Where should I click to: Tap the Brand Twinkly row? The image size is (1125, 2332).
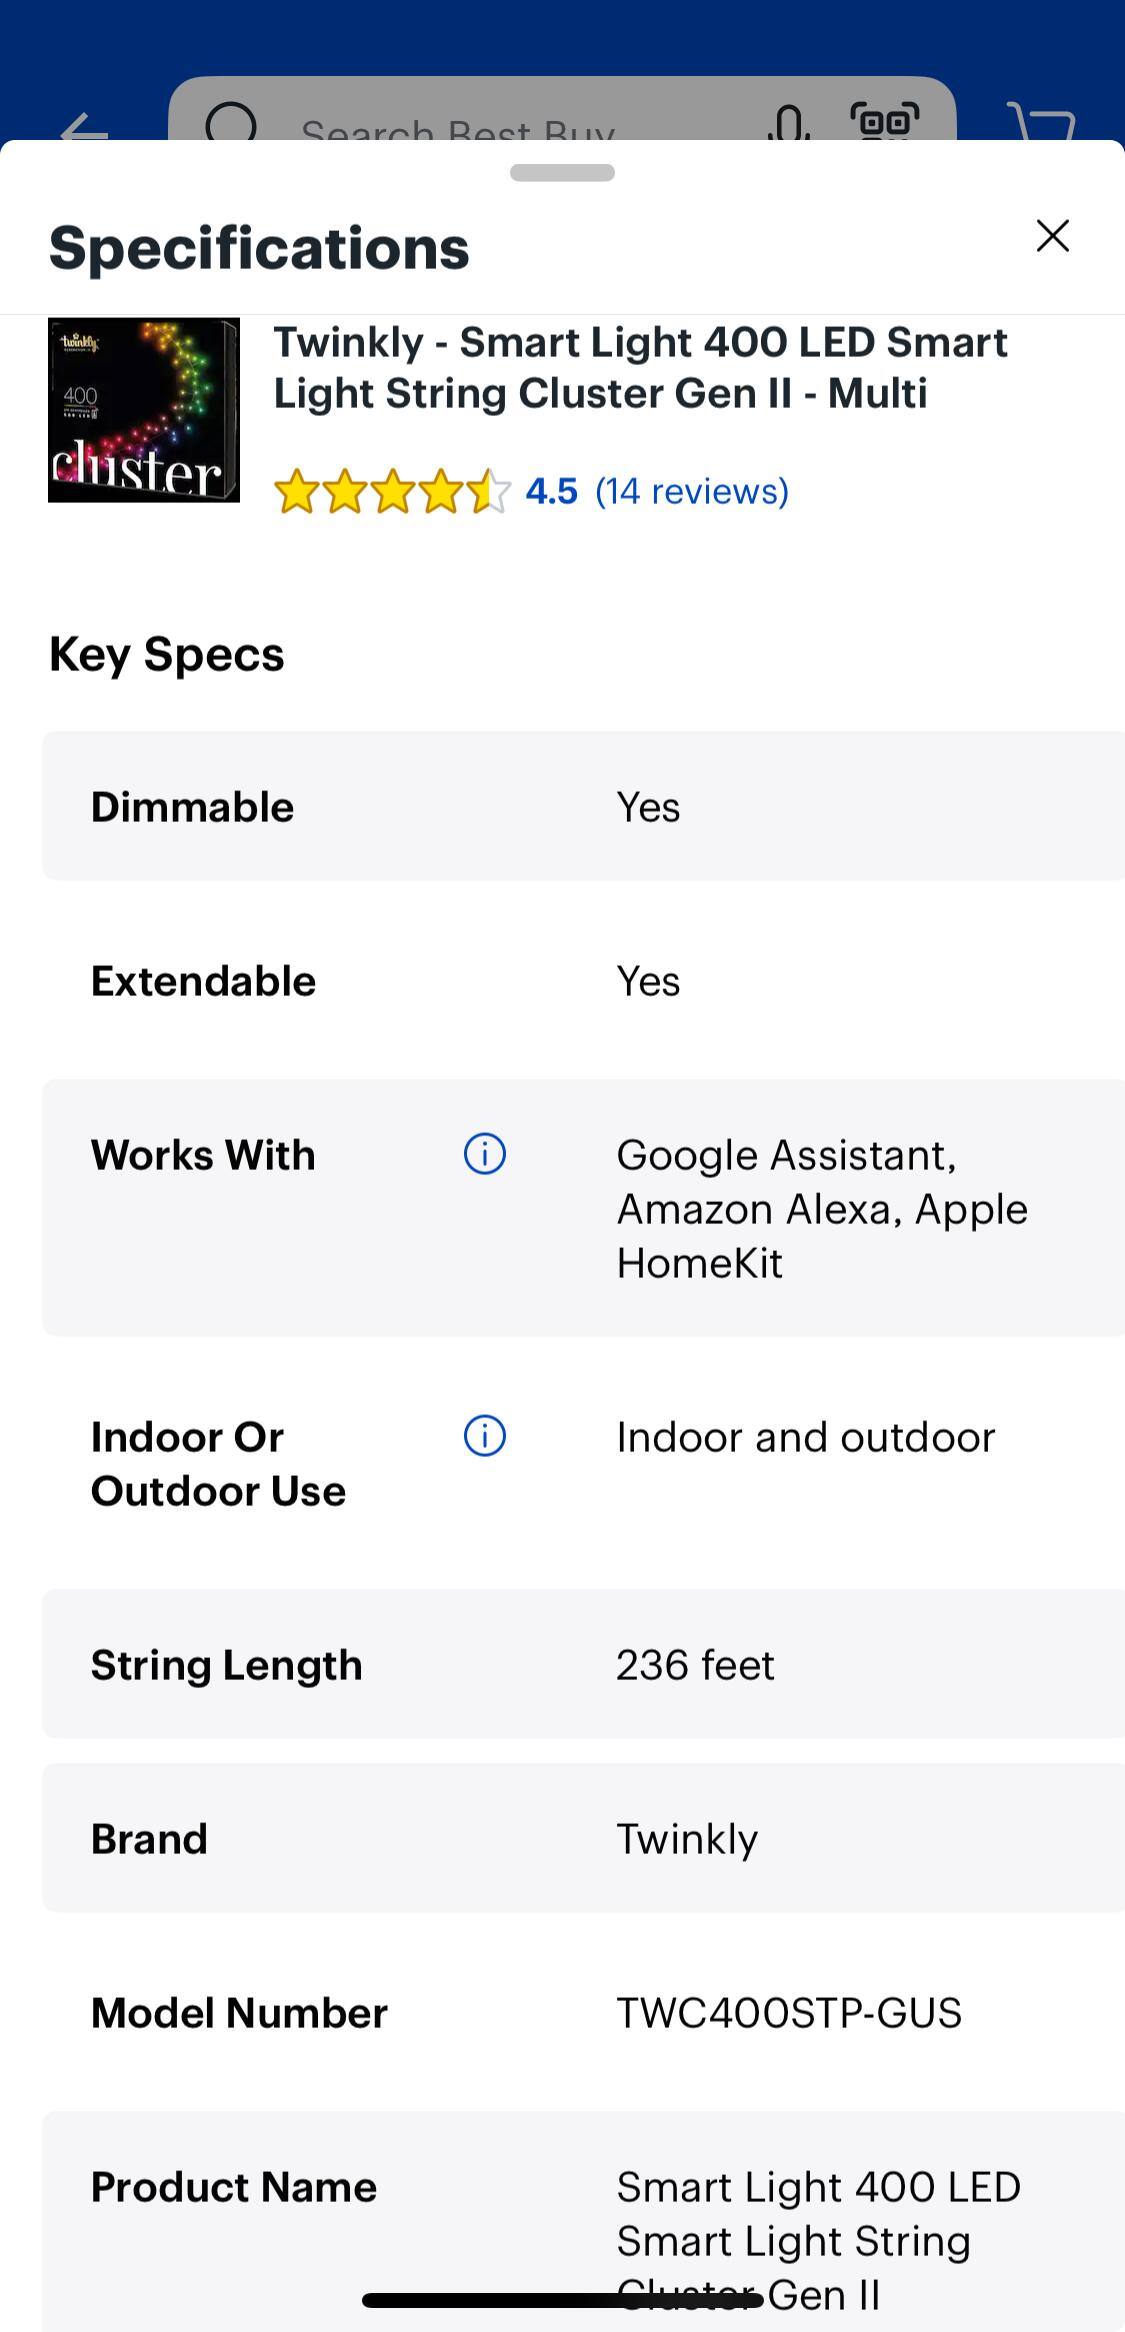583,1838
